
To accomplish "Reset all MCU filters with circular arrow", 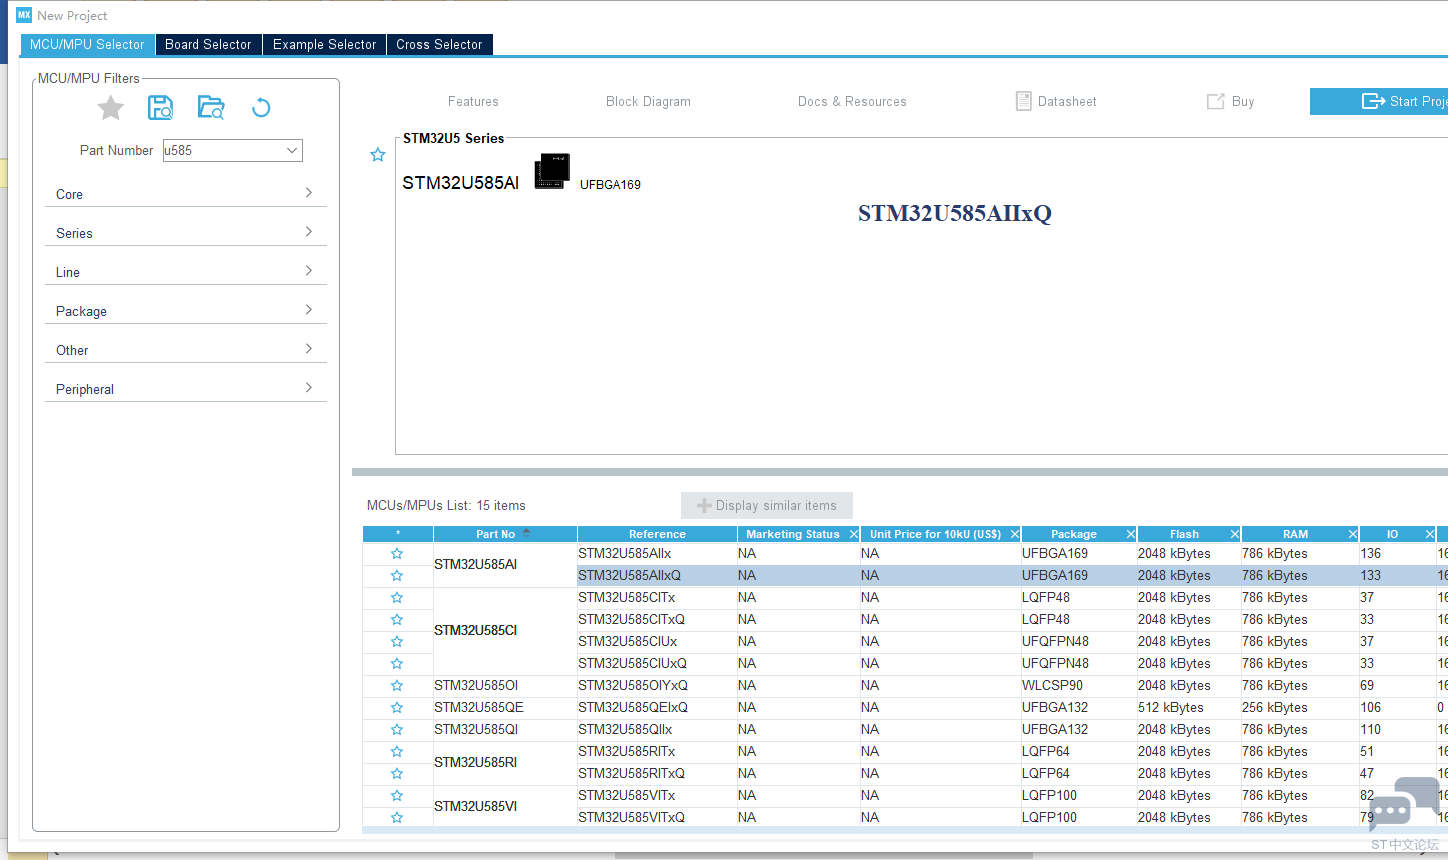I will [261, 108].
